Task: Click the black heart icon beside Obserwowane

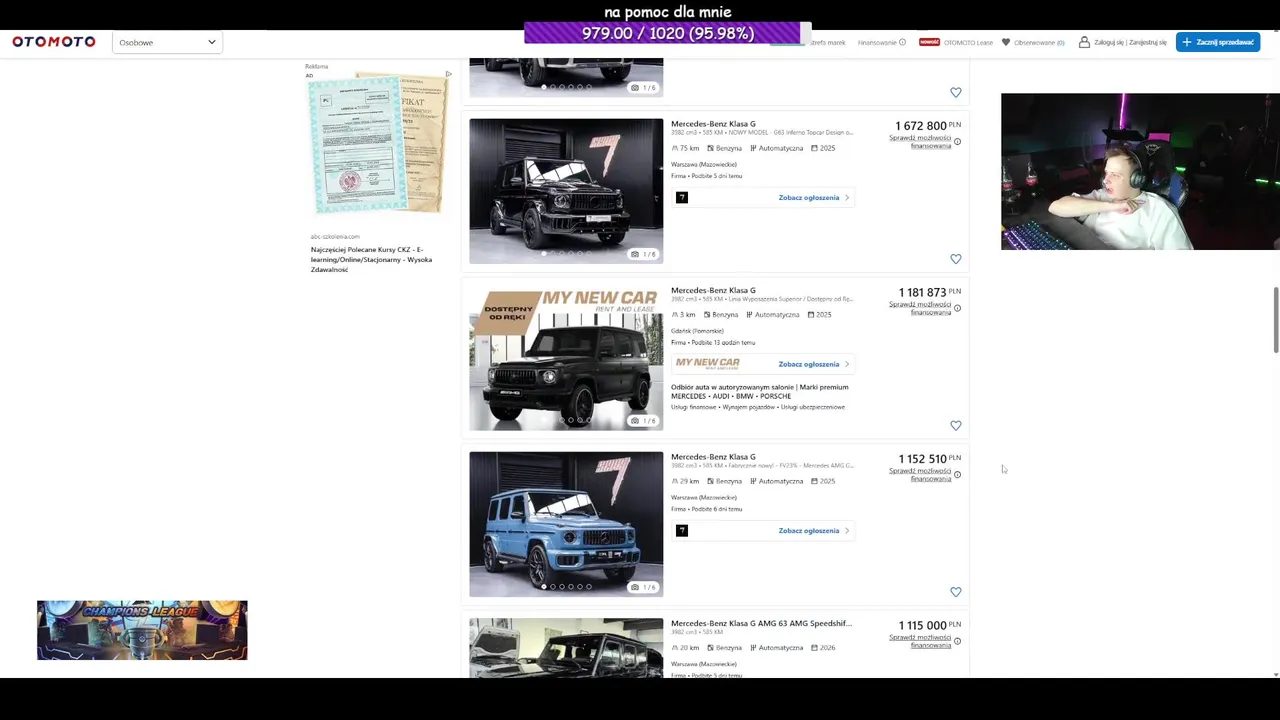Action: pyautogui.click(x=1005, y=42)
